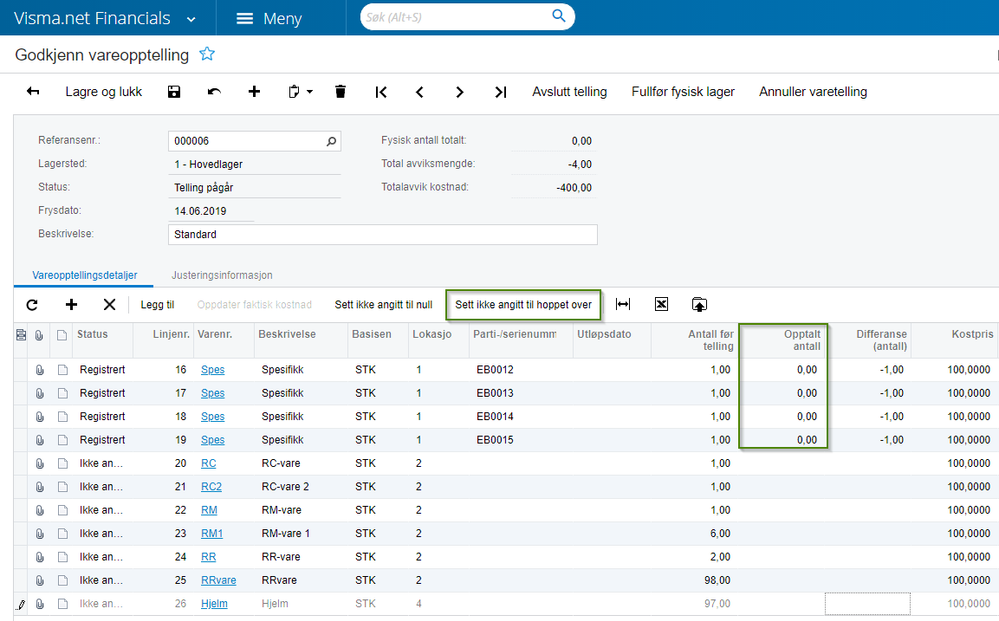This screenshot has height=621, width=999.
Task: Click Sett ikke angitt til hoppet over
Action: (x=523, y=305)
